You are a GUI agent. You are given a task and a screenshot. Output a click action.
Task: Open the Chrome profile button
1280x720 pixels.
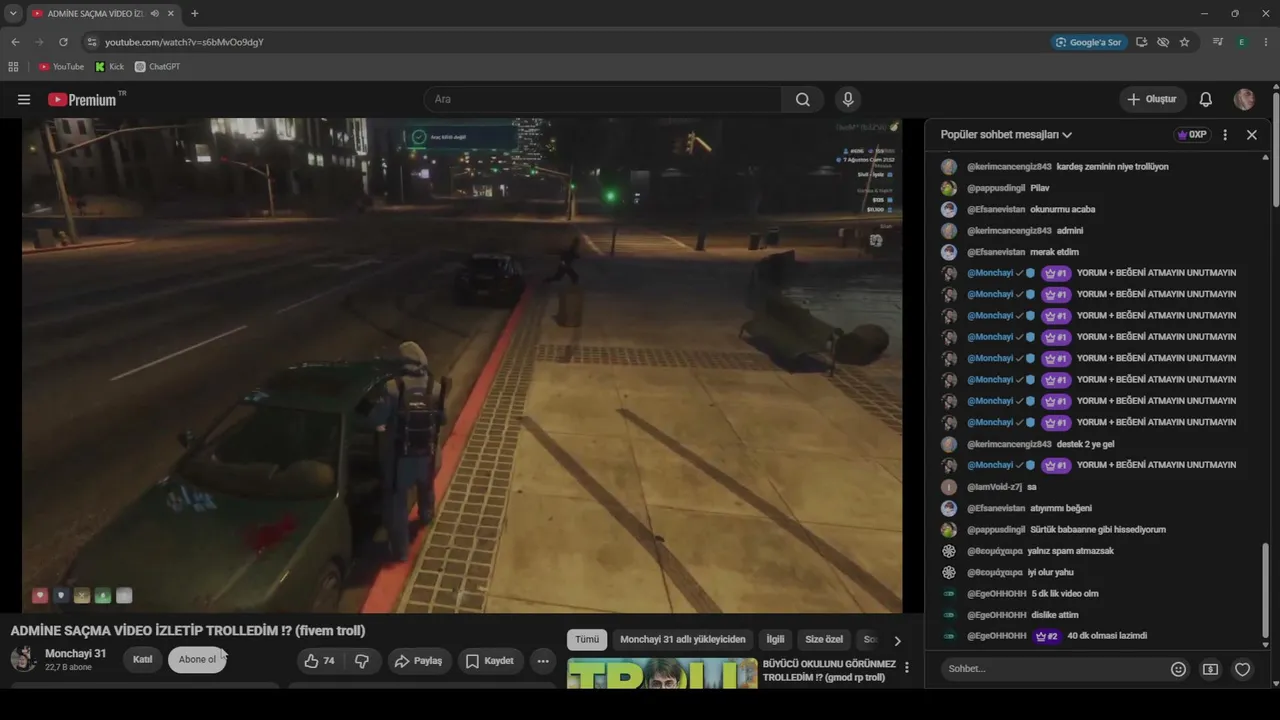coord(1241,42)
